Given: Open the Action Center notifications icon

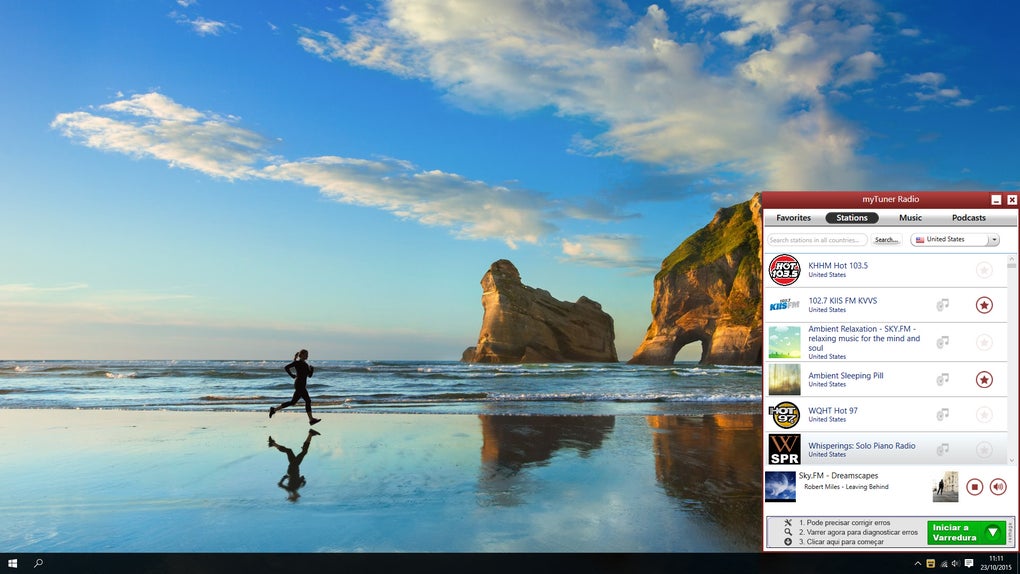Looking at the screenshot, I should [969, 564].
